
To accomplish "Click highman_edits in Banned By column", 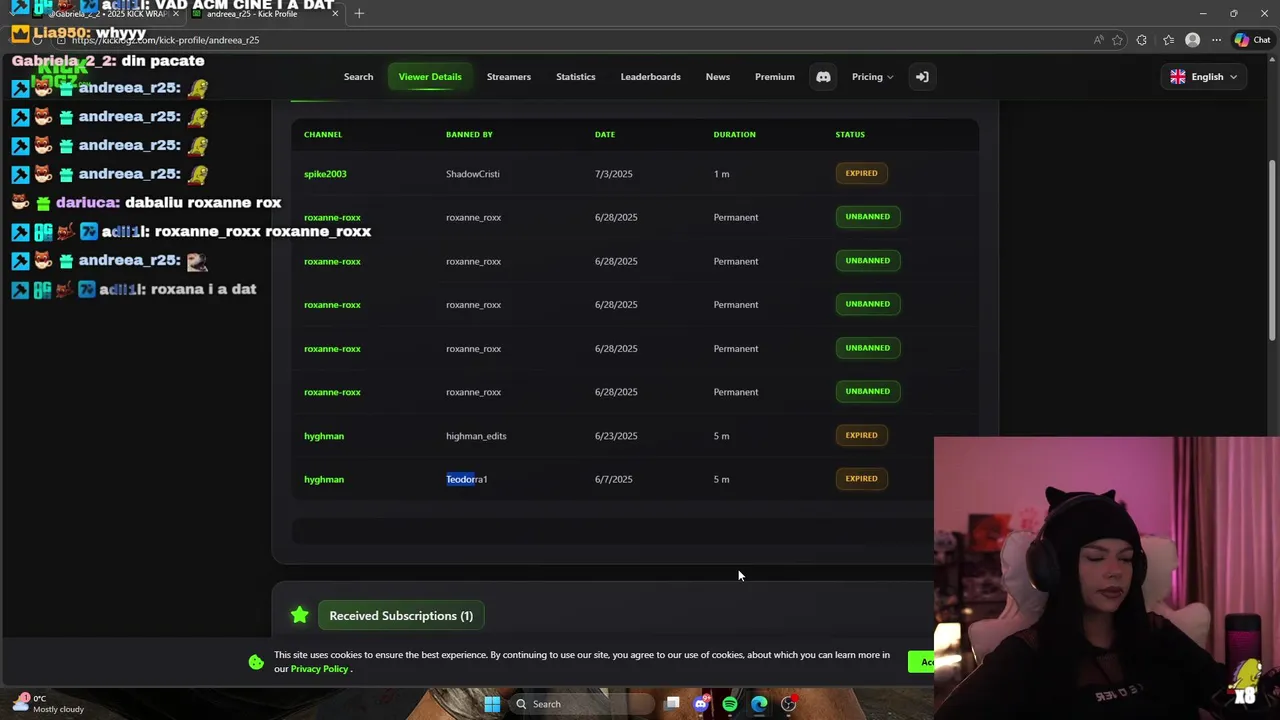I will click(476, 436).
